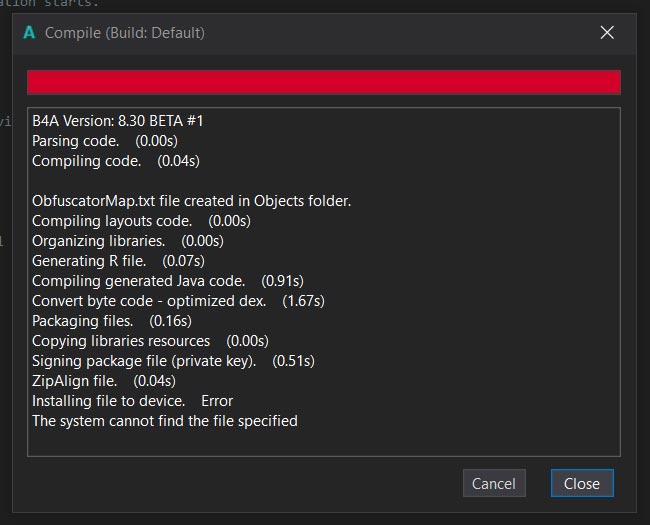Click the Close button
The image size is (650, 525).
coord(581,483)
